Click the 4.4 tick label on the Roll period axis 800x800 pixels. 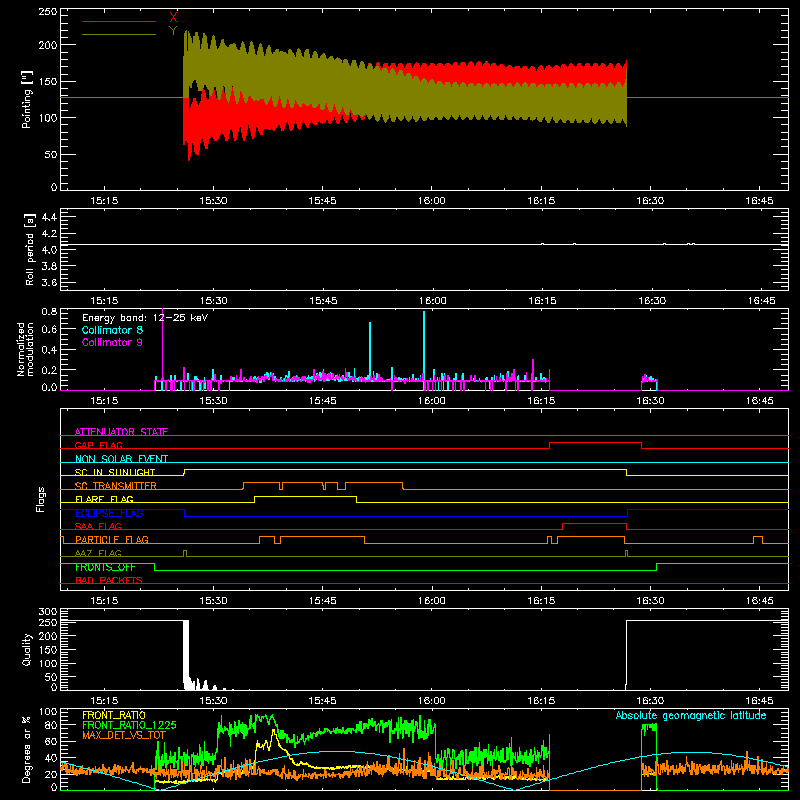(x=49, y=217)
